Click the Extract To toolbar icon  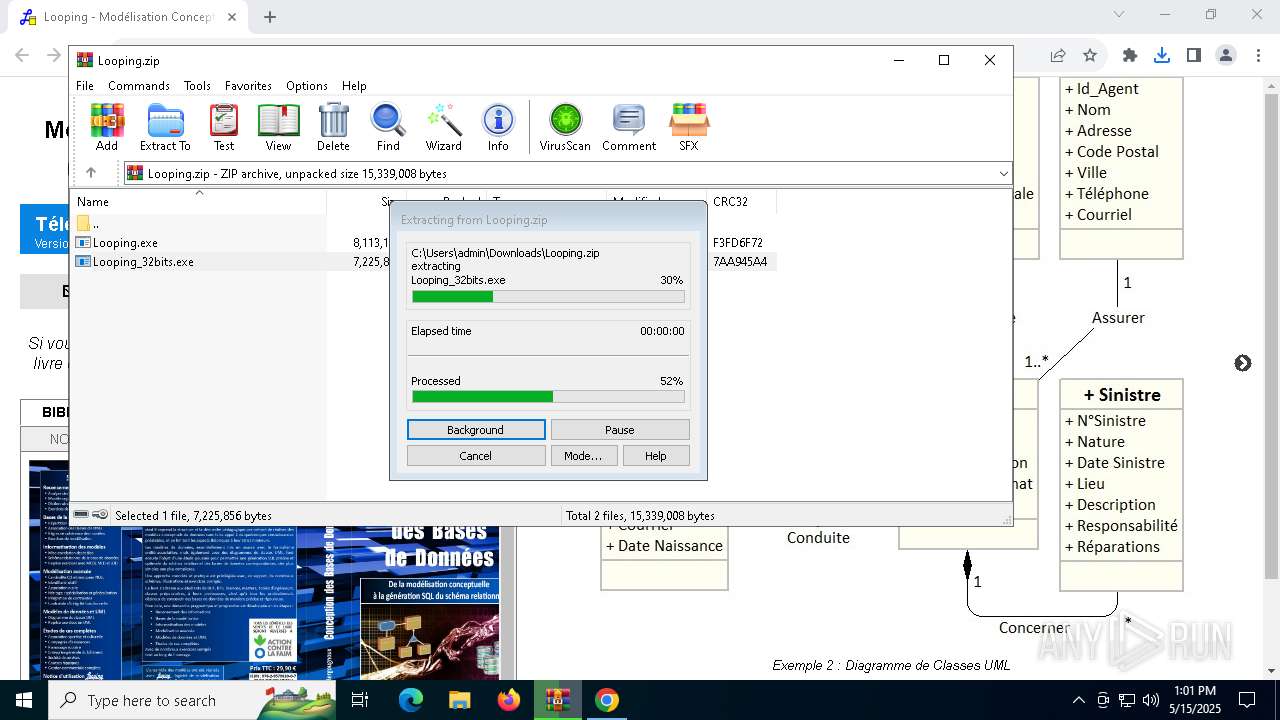pos(165,127)
